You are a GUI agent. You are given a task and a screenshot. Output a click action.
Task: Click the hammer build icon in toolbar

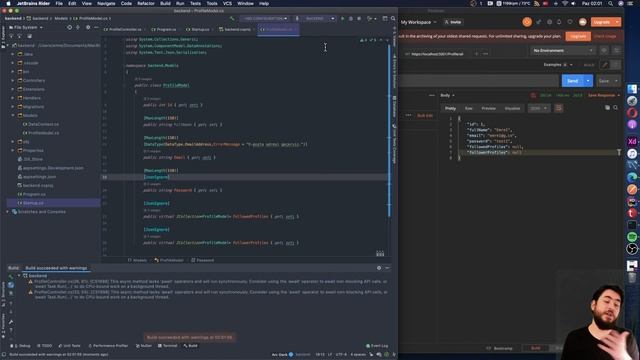[232, 18]
